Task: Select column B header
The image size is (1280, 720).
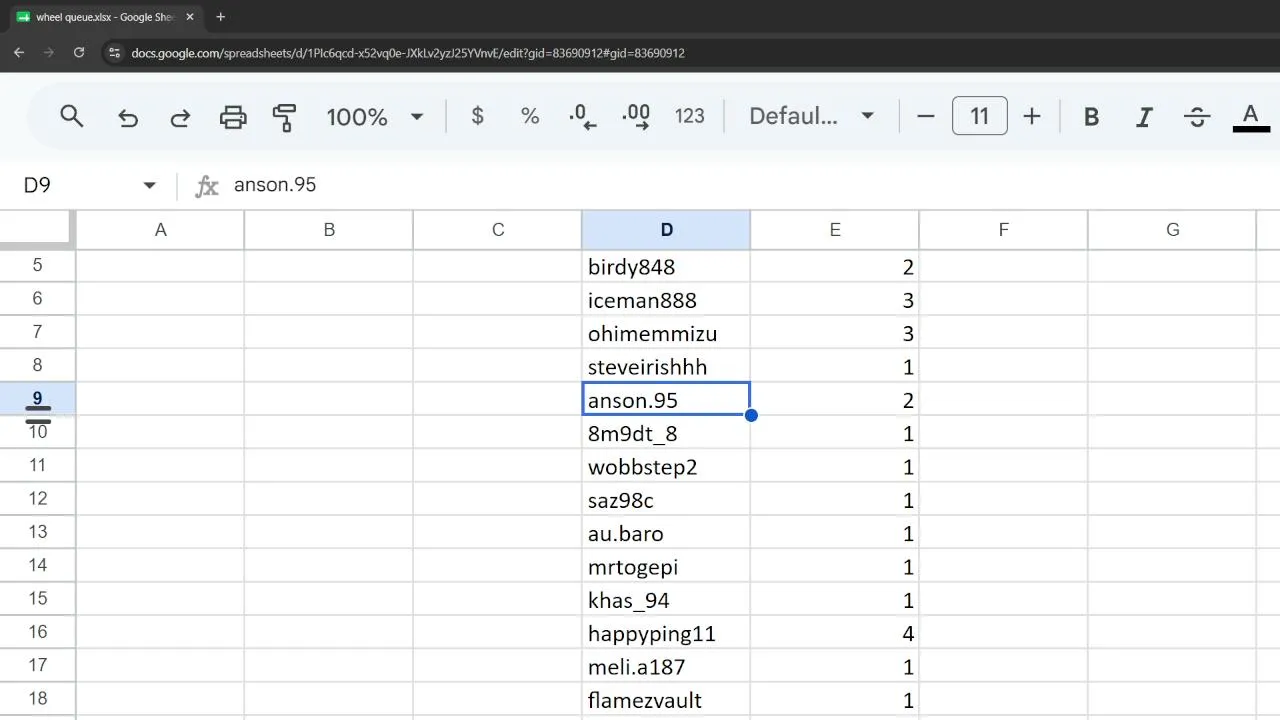Action: pos(329,230)
